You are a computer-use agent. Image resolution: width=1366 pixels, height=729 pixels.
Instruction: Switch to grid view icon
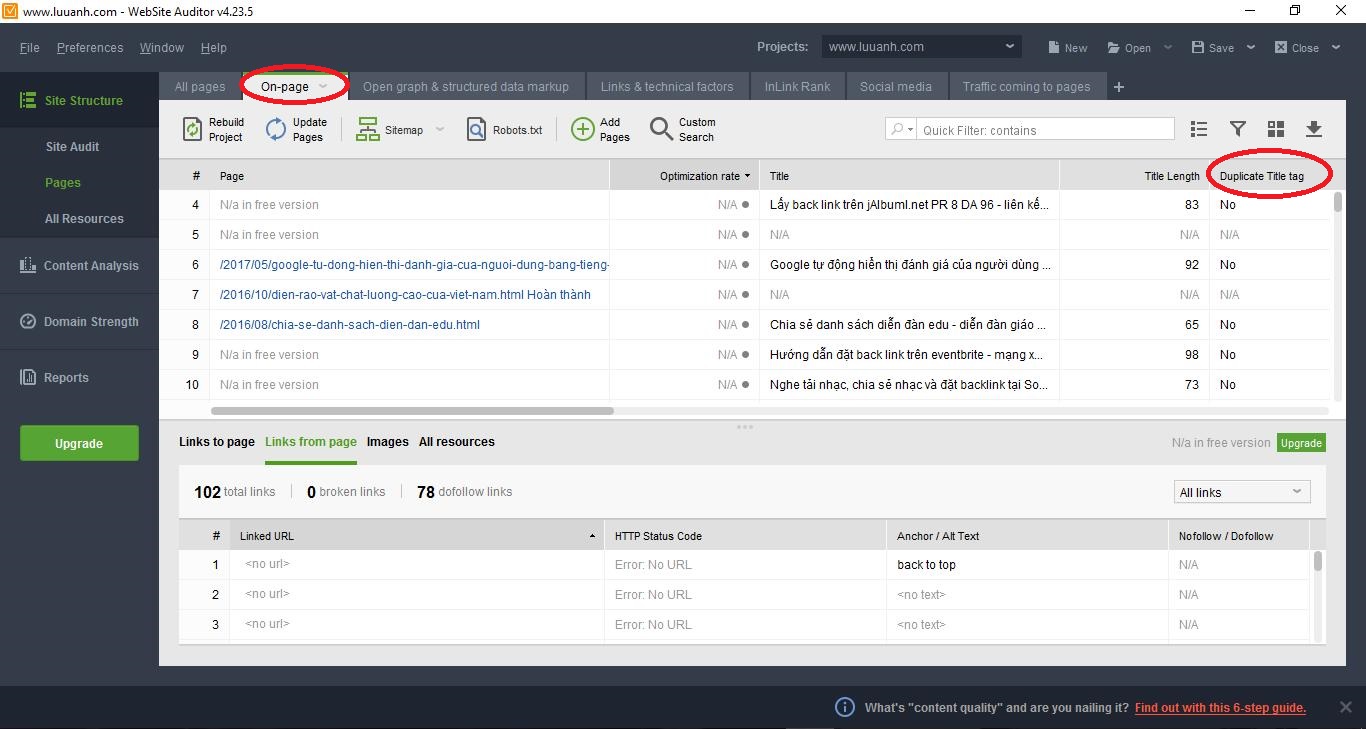coord(1276,129)
